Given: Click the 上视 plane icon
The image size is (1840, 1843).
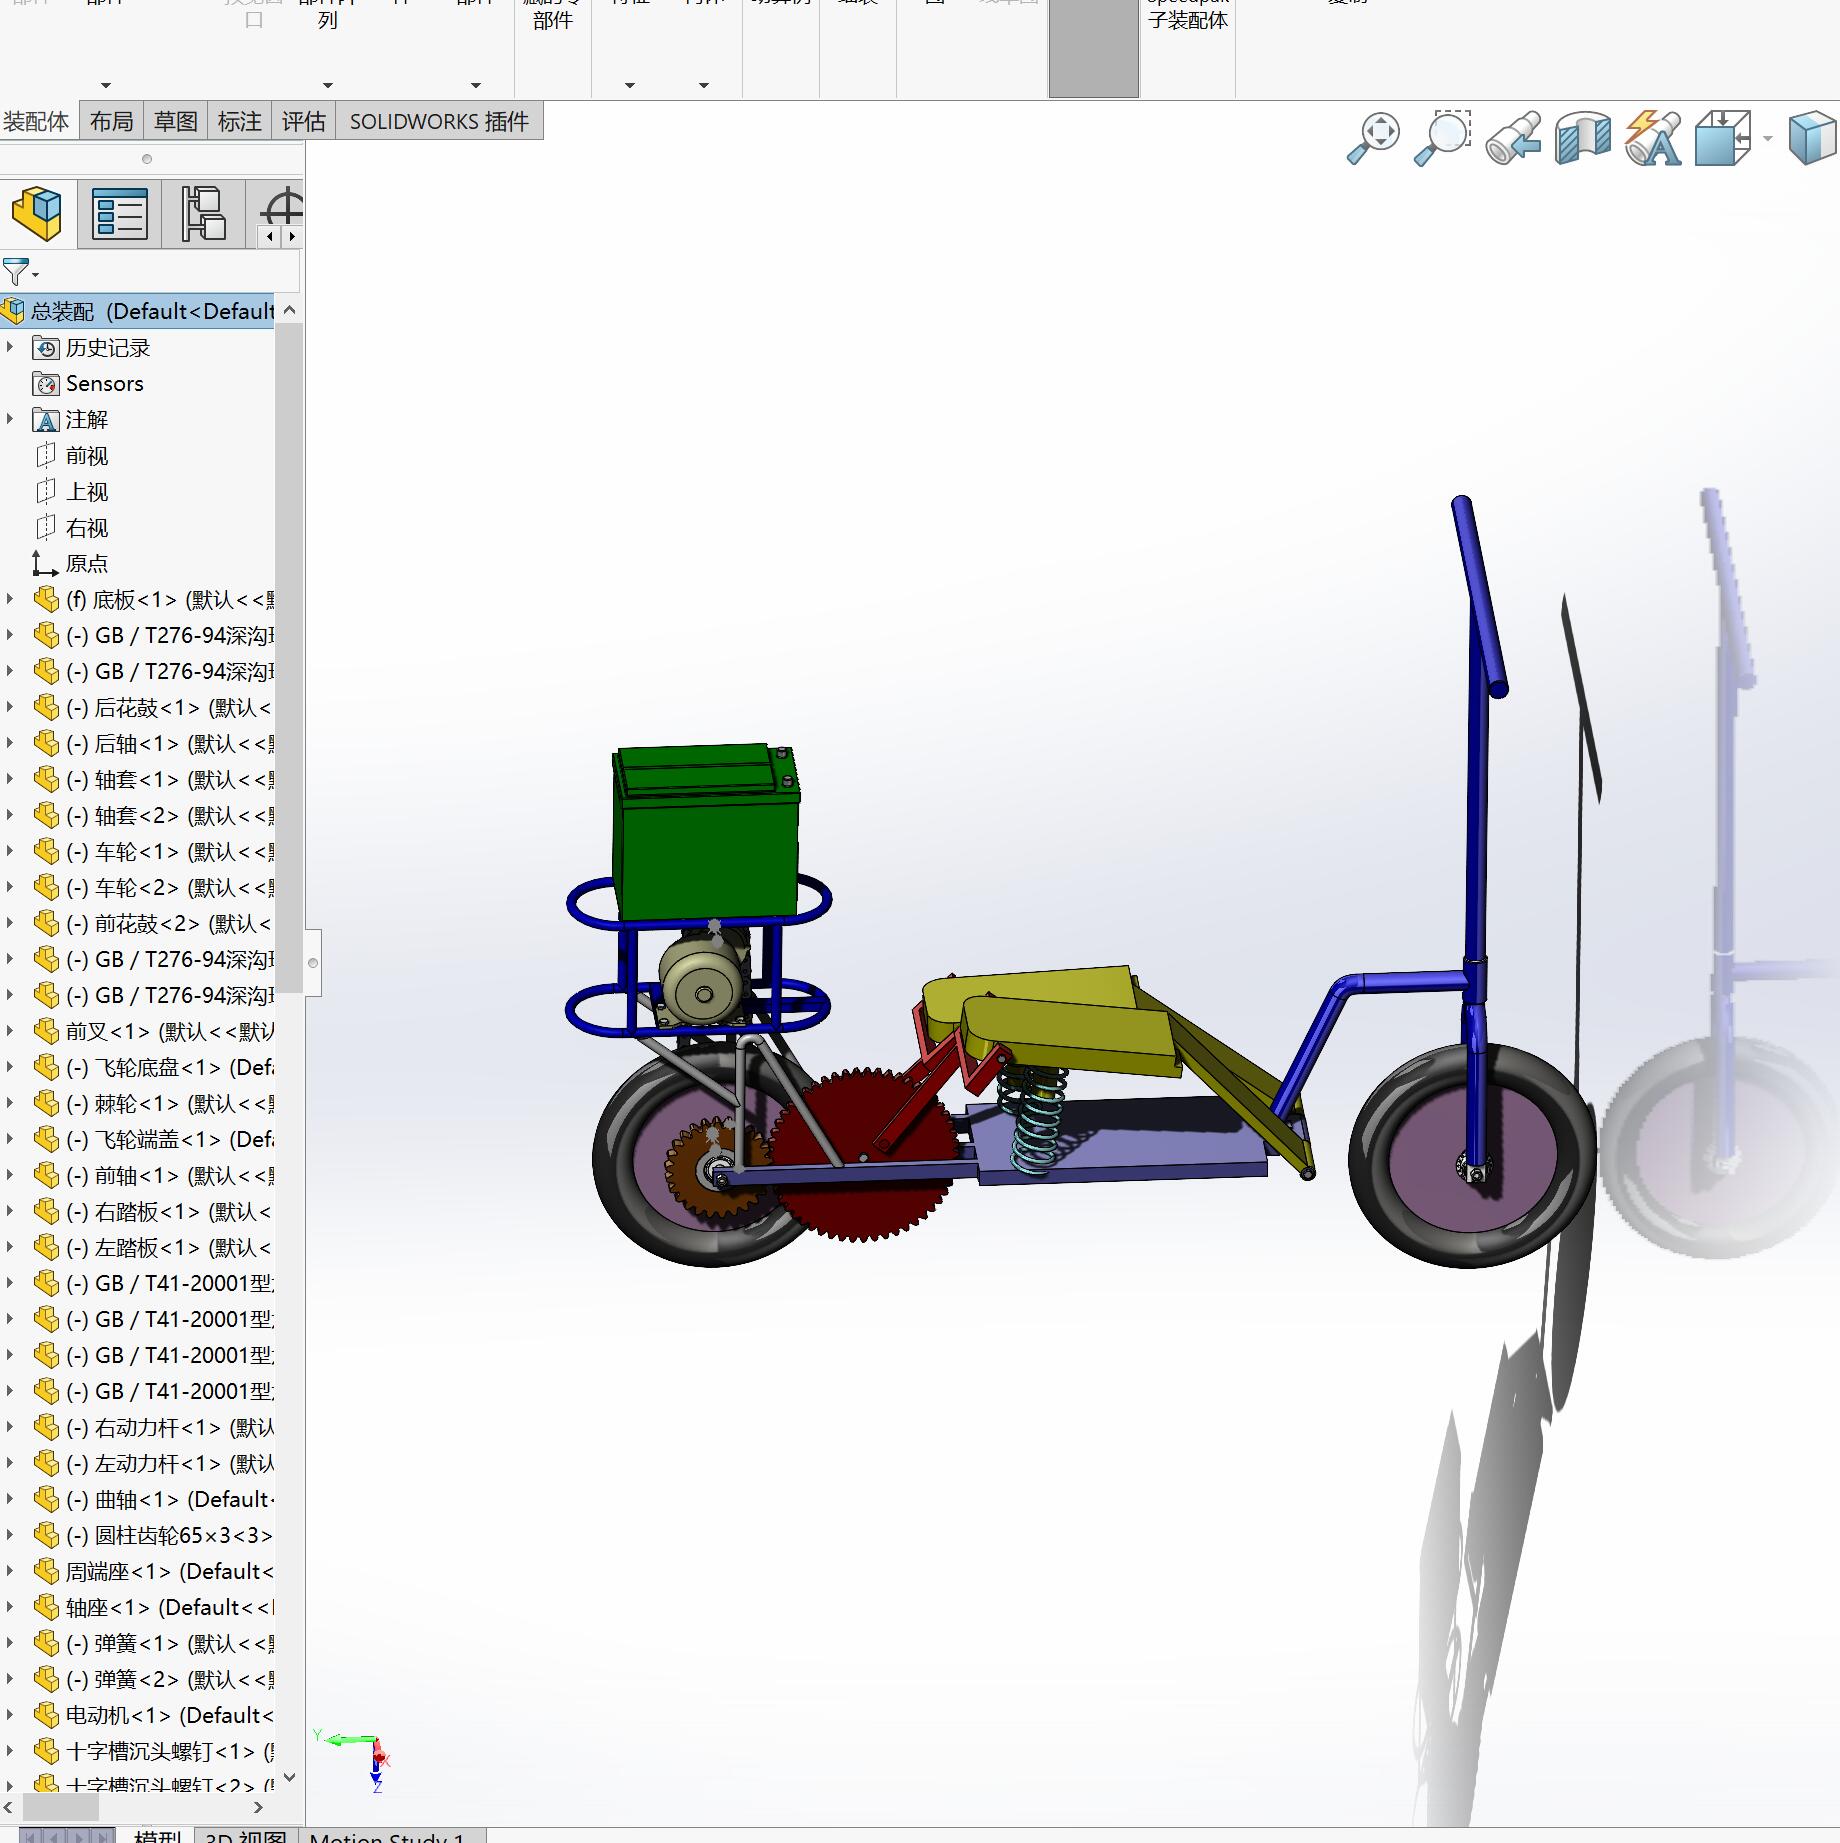Looking at the screenshot, I should [x=46, y=492].
